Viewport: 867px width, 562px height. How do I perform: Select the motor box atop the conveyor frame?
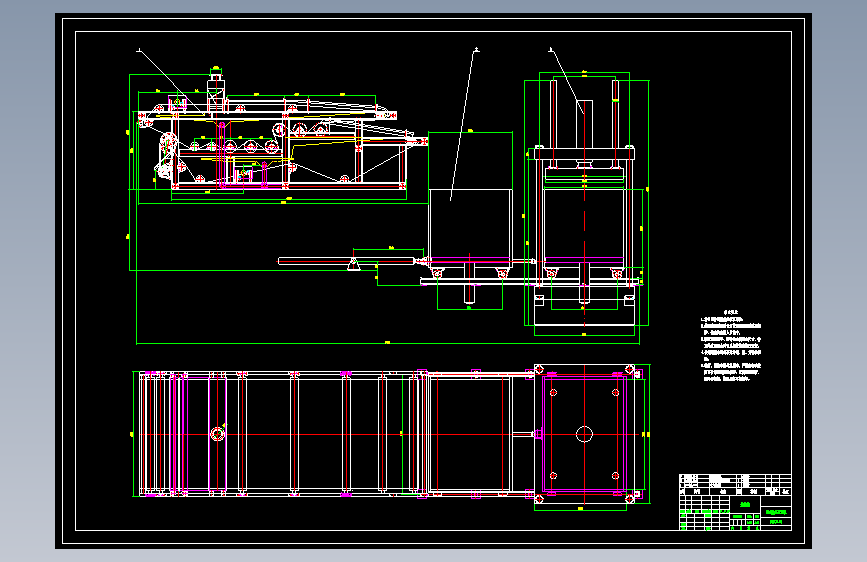tap(216, 94)
